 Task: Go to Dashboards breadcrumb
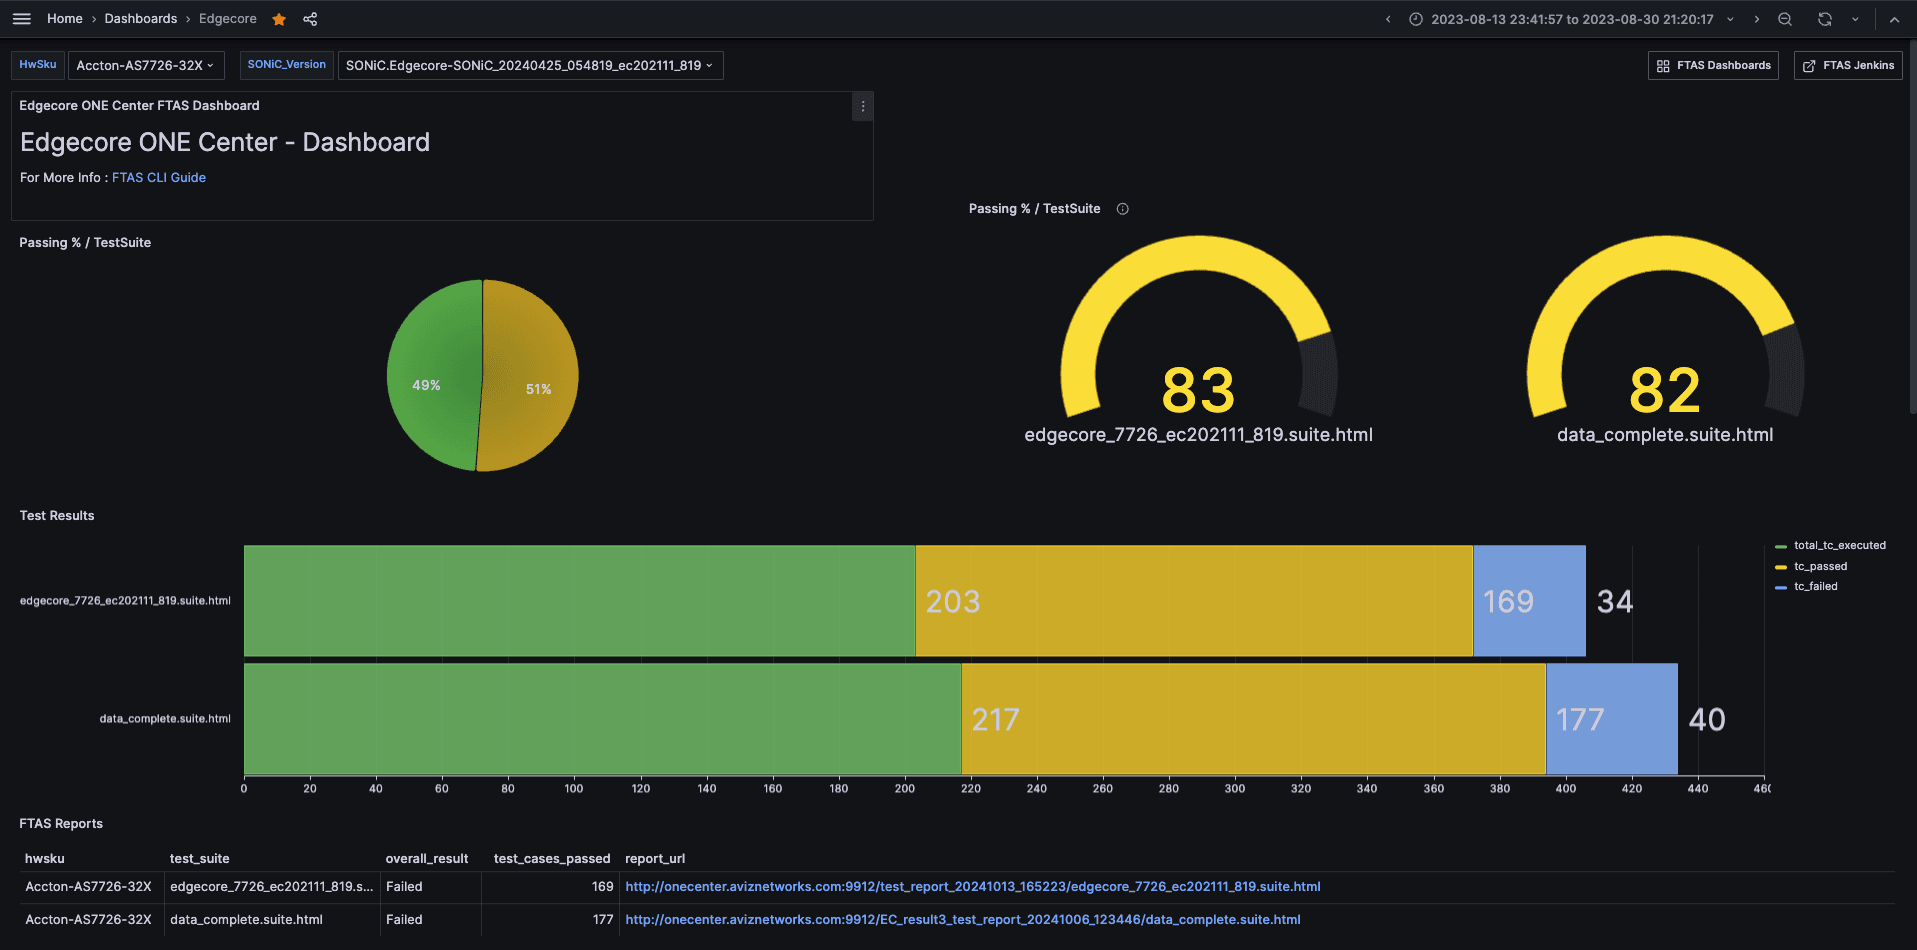tap(141, 19)
